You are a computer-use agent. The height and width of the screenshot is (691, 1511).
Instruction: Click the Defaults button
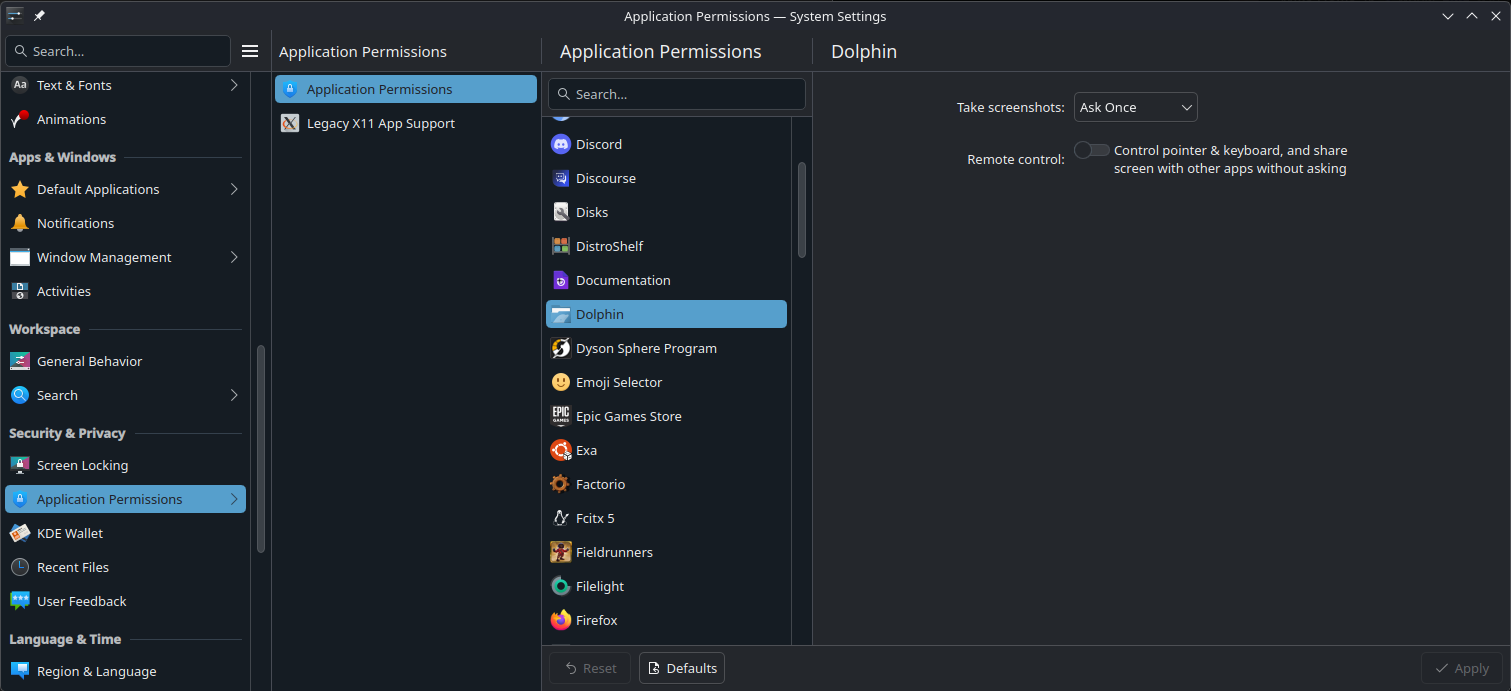[682, 668]
